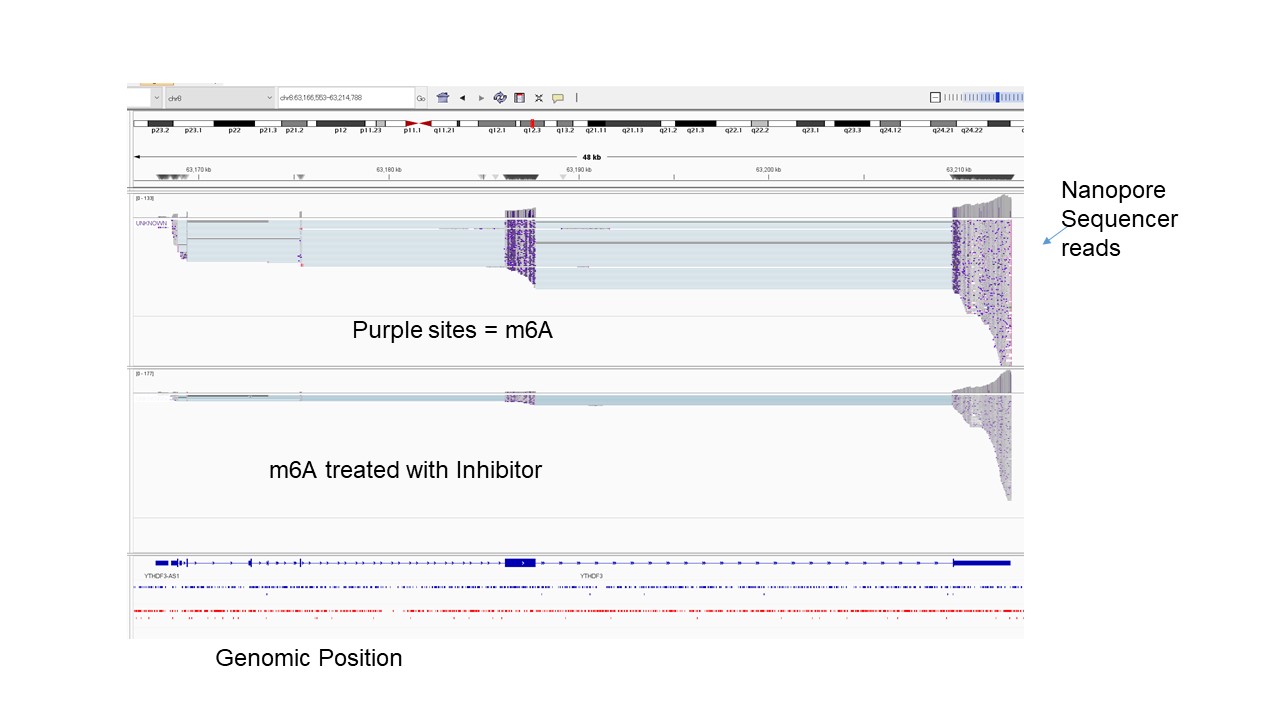Go back with the left arrow icon
The height and width of the screenshot is (720, 1280).
coord(462,98)
